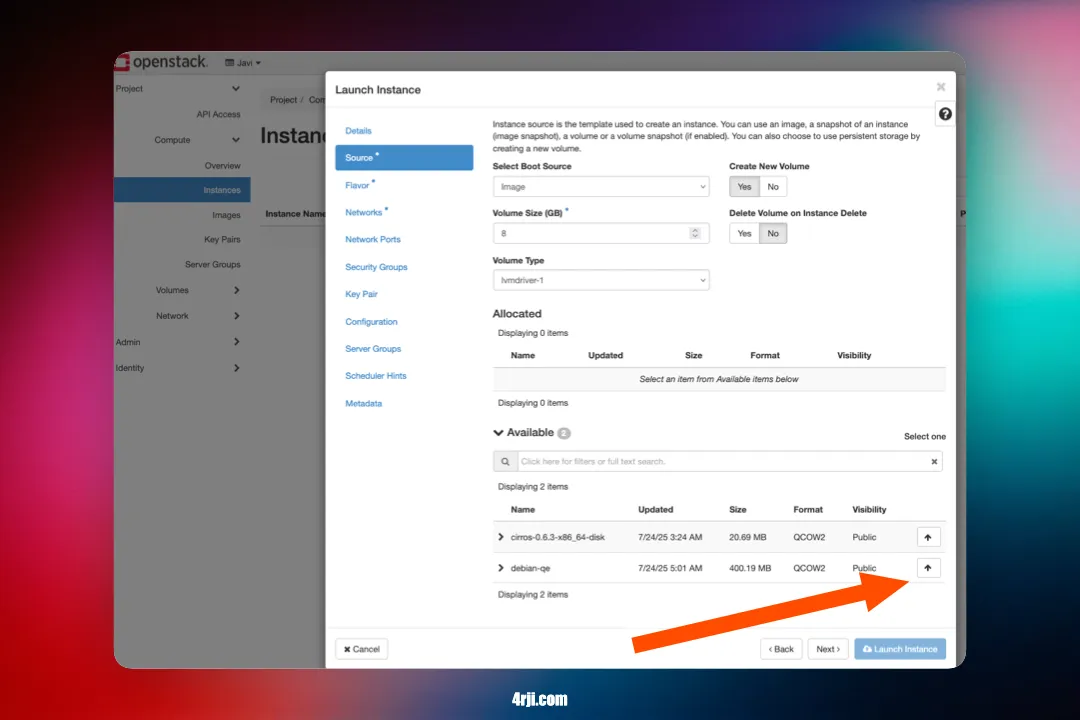
Task: Open the Volume Type dropdown showing lvmdriver-1
Action: 600,280
